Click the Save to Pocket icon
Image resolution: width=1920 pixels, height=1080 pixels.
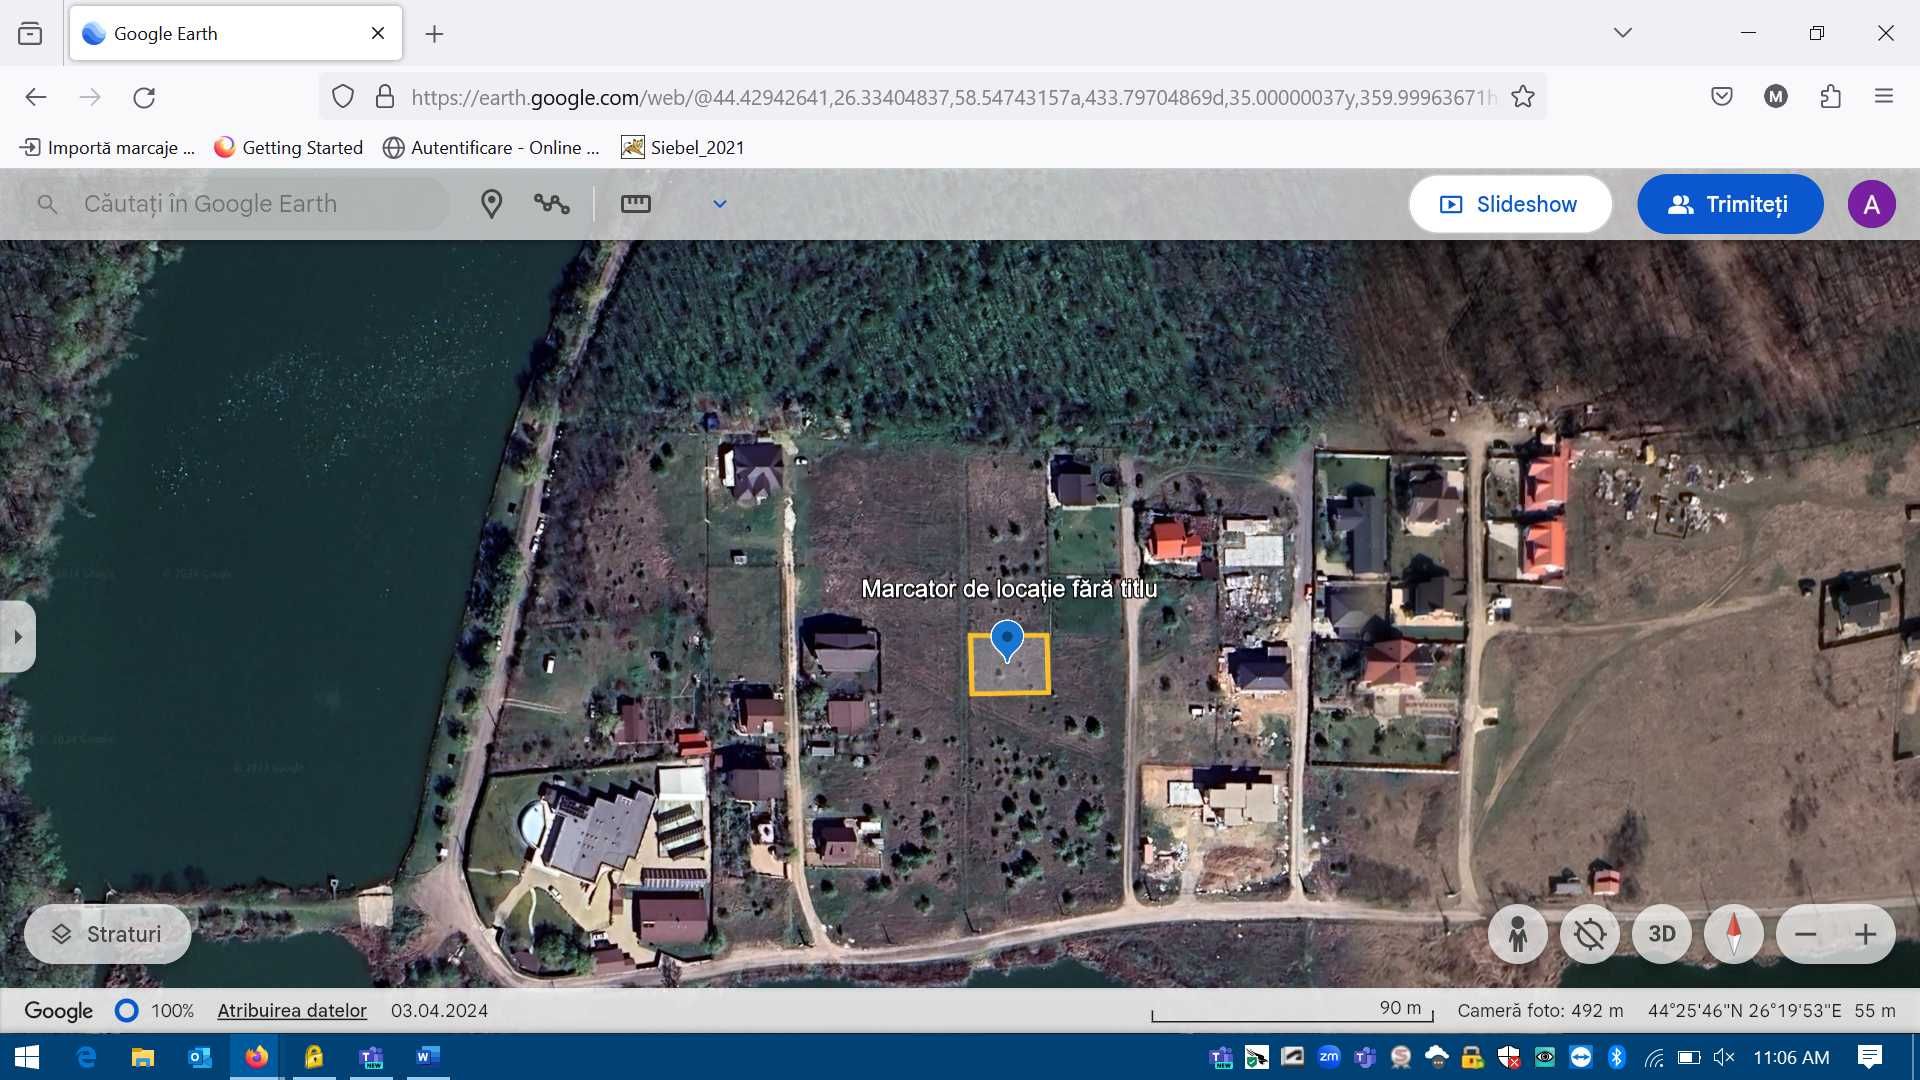click(1722, 97)
